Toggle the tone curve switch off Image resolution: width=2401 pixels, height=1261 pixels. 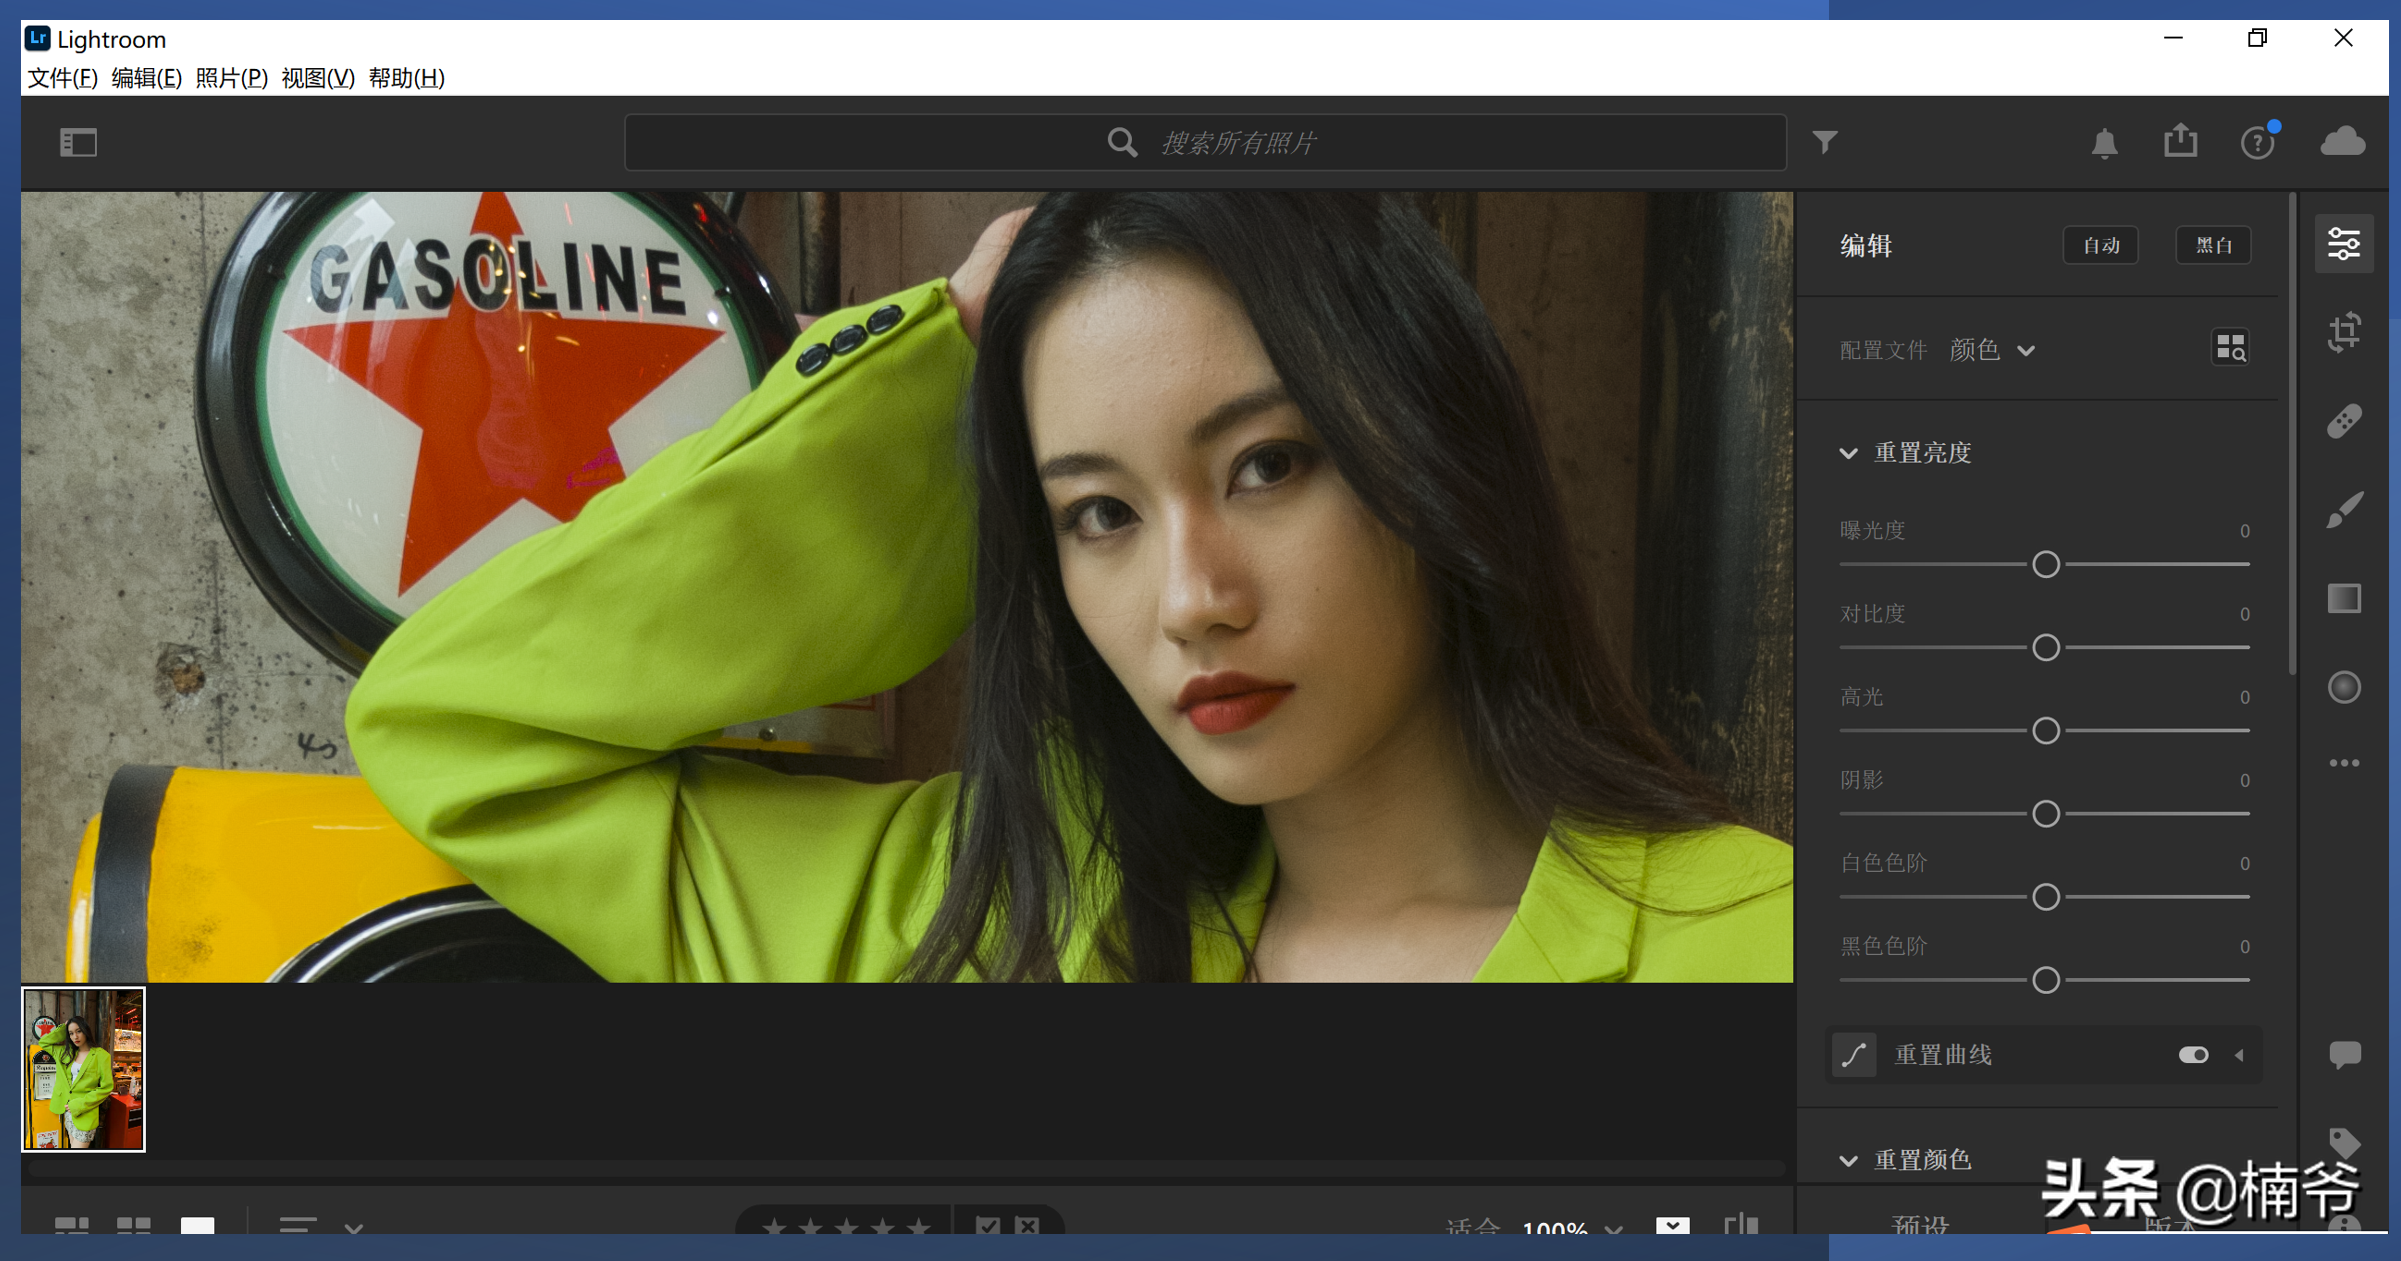pos(2193,1055)
